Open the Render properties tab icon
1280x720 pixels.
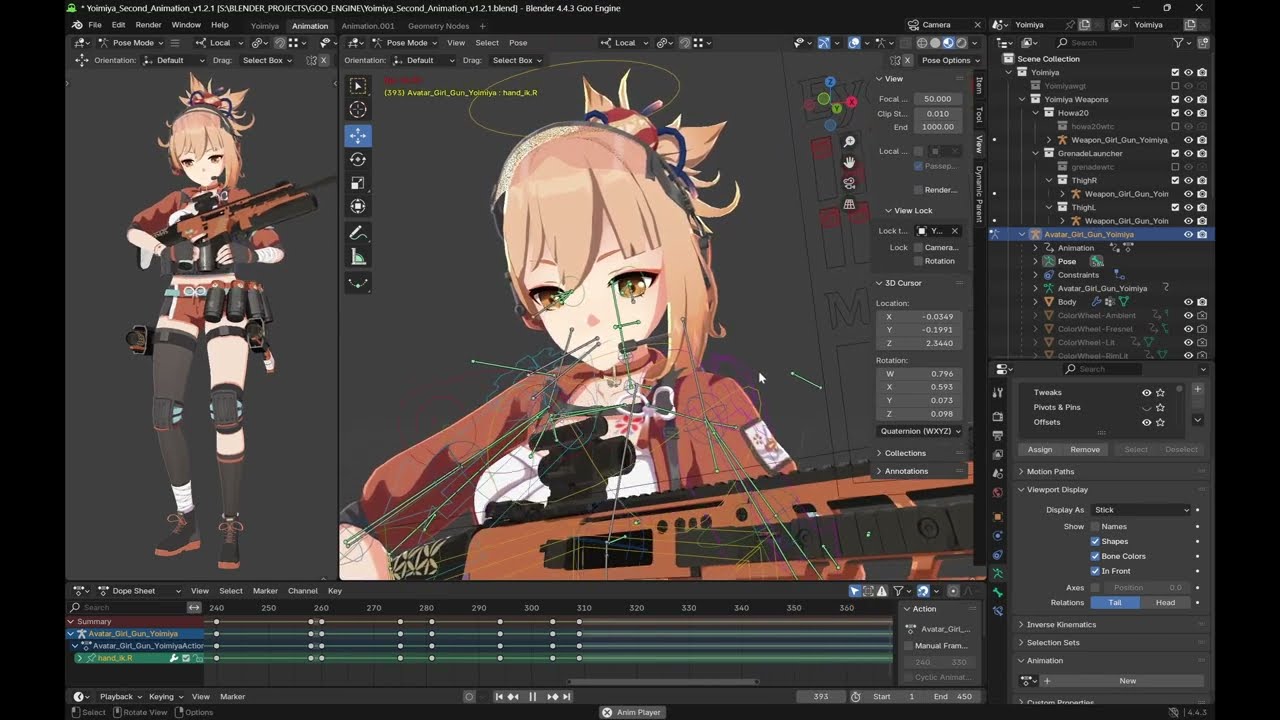(x=997, y=416)
